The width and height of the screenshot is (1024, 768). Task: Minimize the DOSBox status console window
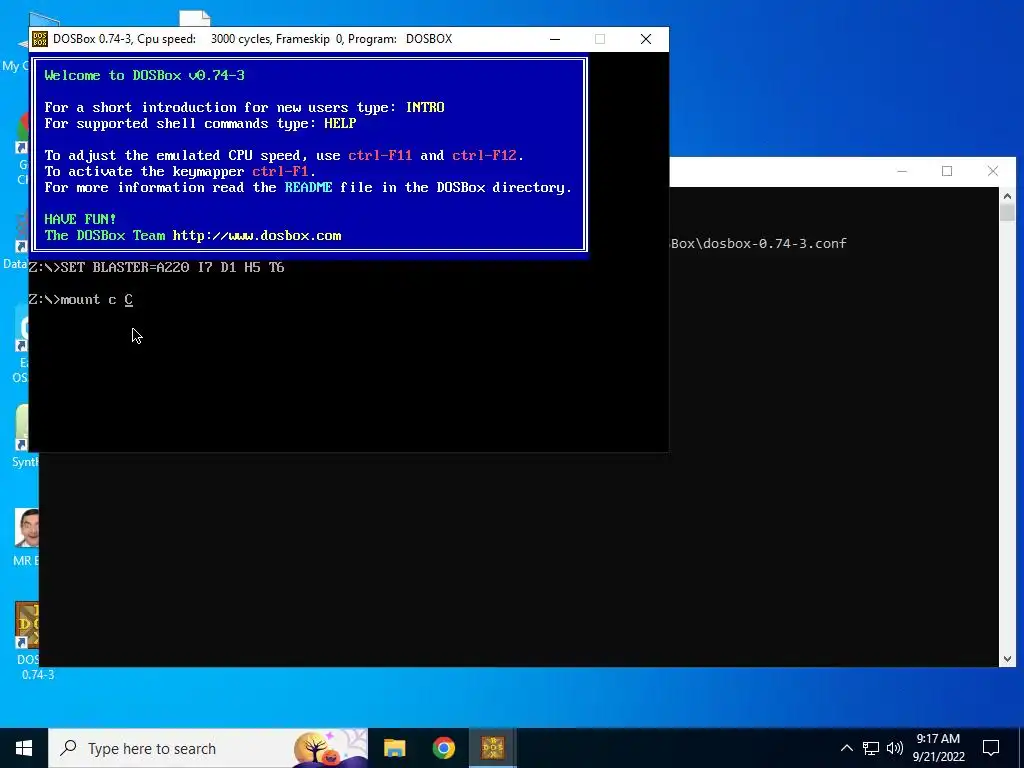pyautogui.click(x=902, y=171)
